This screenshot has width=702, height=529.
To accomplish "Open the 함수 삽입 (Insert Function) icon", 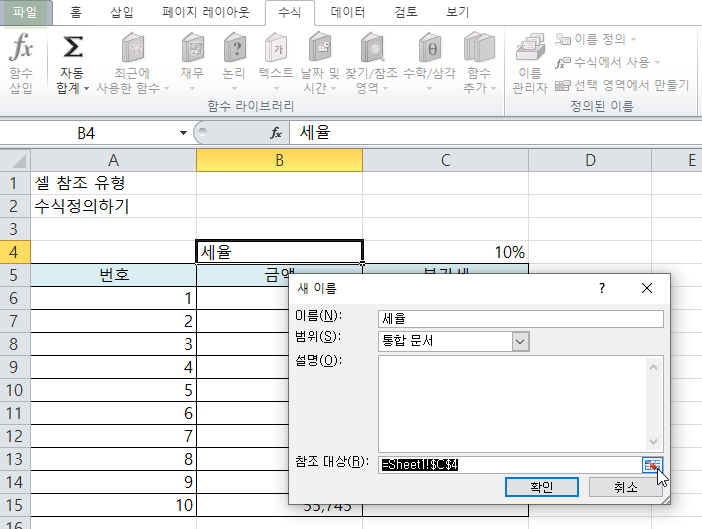I will (21, 46).
